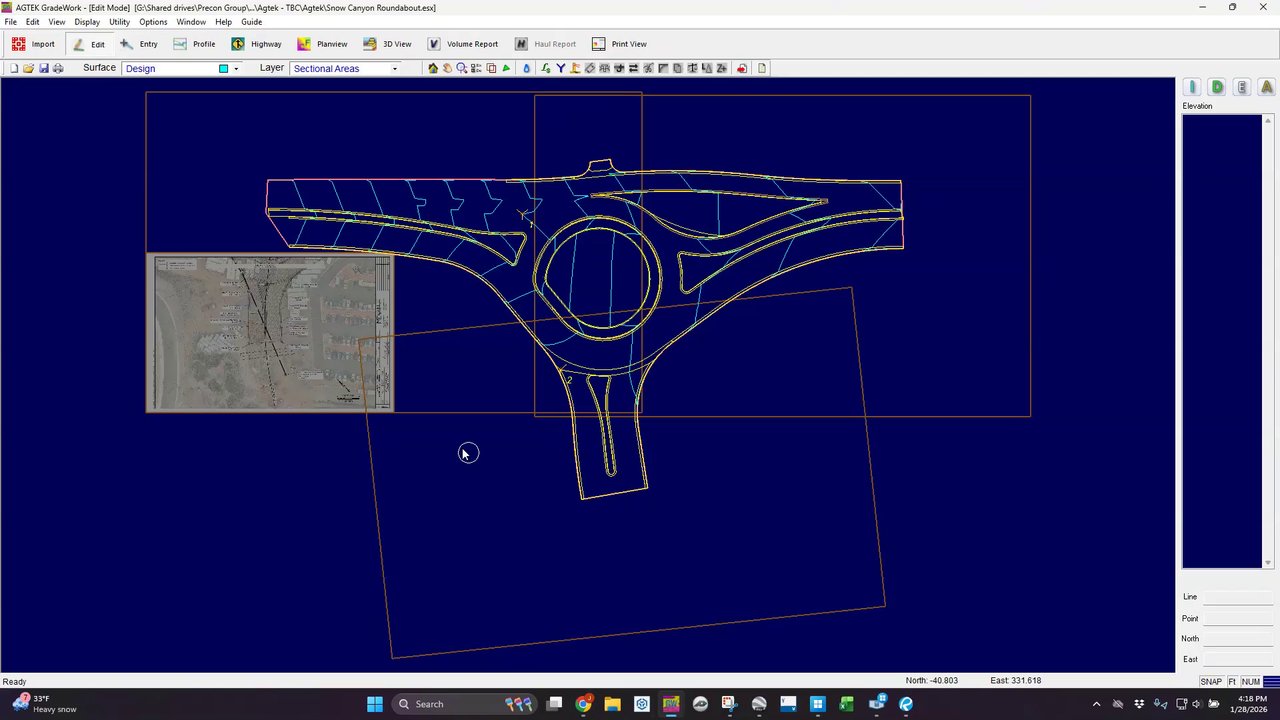Click the aerial site plan image thumbnail
The height and width of the screenshot is (720, 1280).
(x=269, y=333)
